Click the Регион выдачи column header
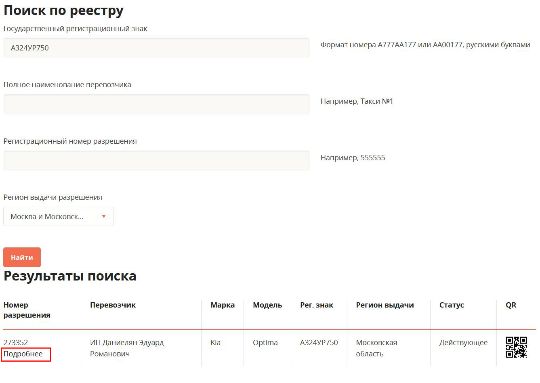The image size is (540, 383). point(385,305)
